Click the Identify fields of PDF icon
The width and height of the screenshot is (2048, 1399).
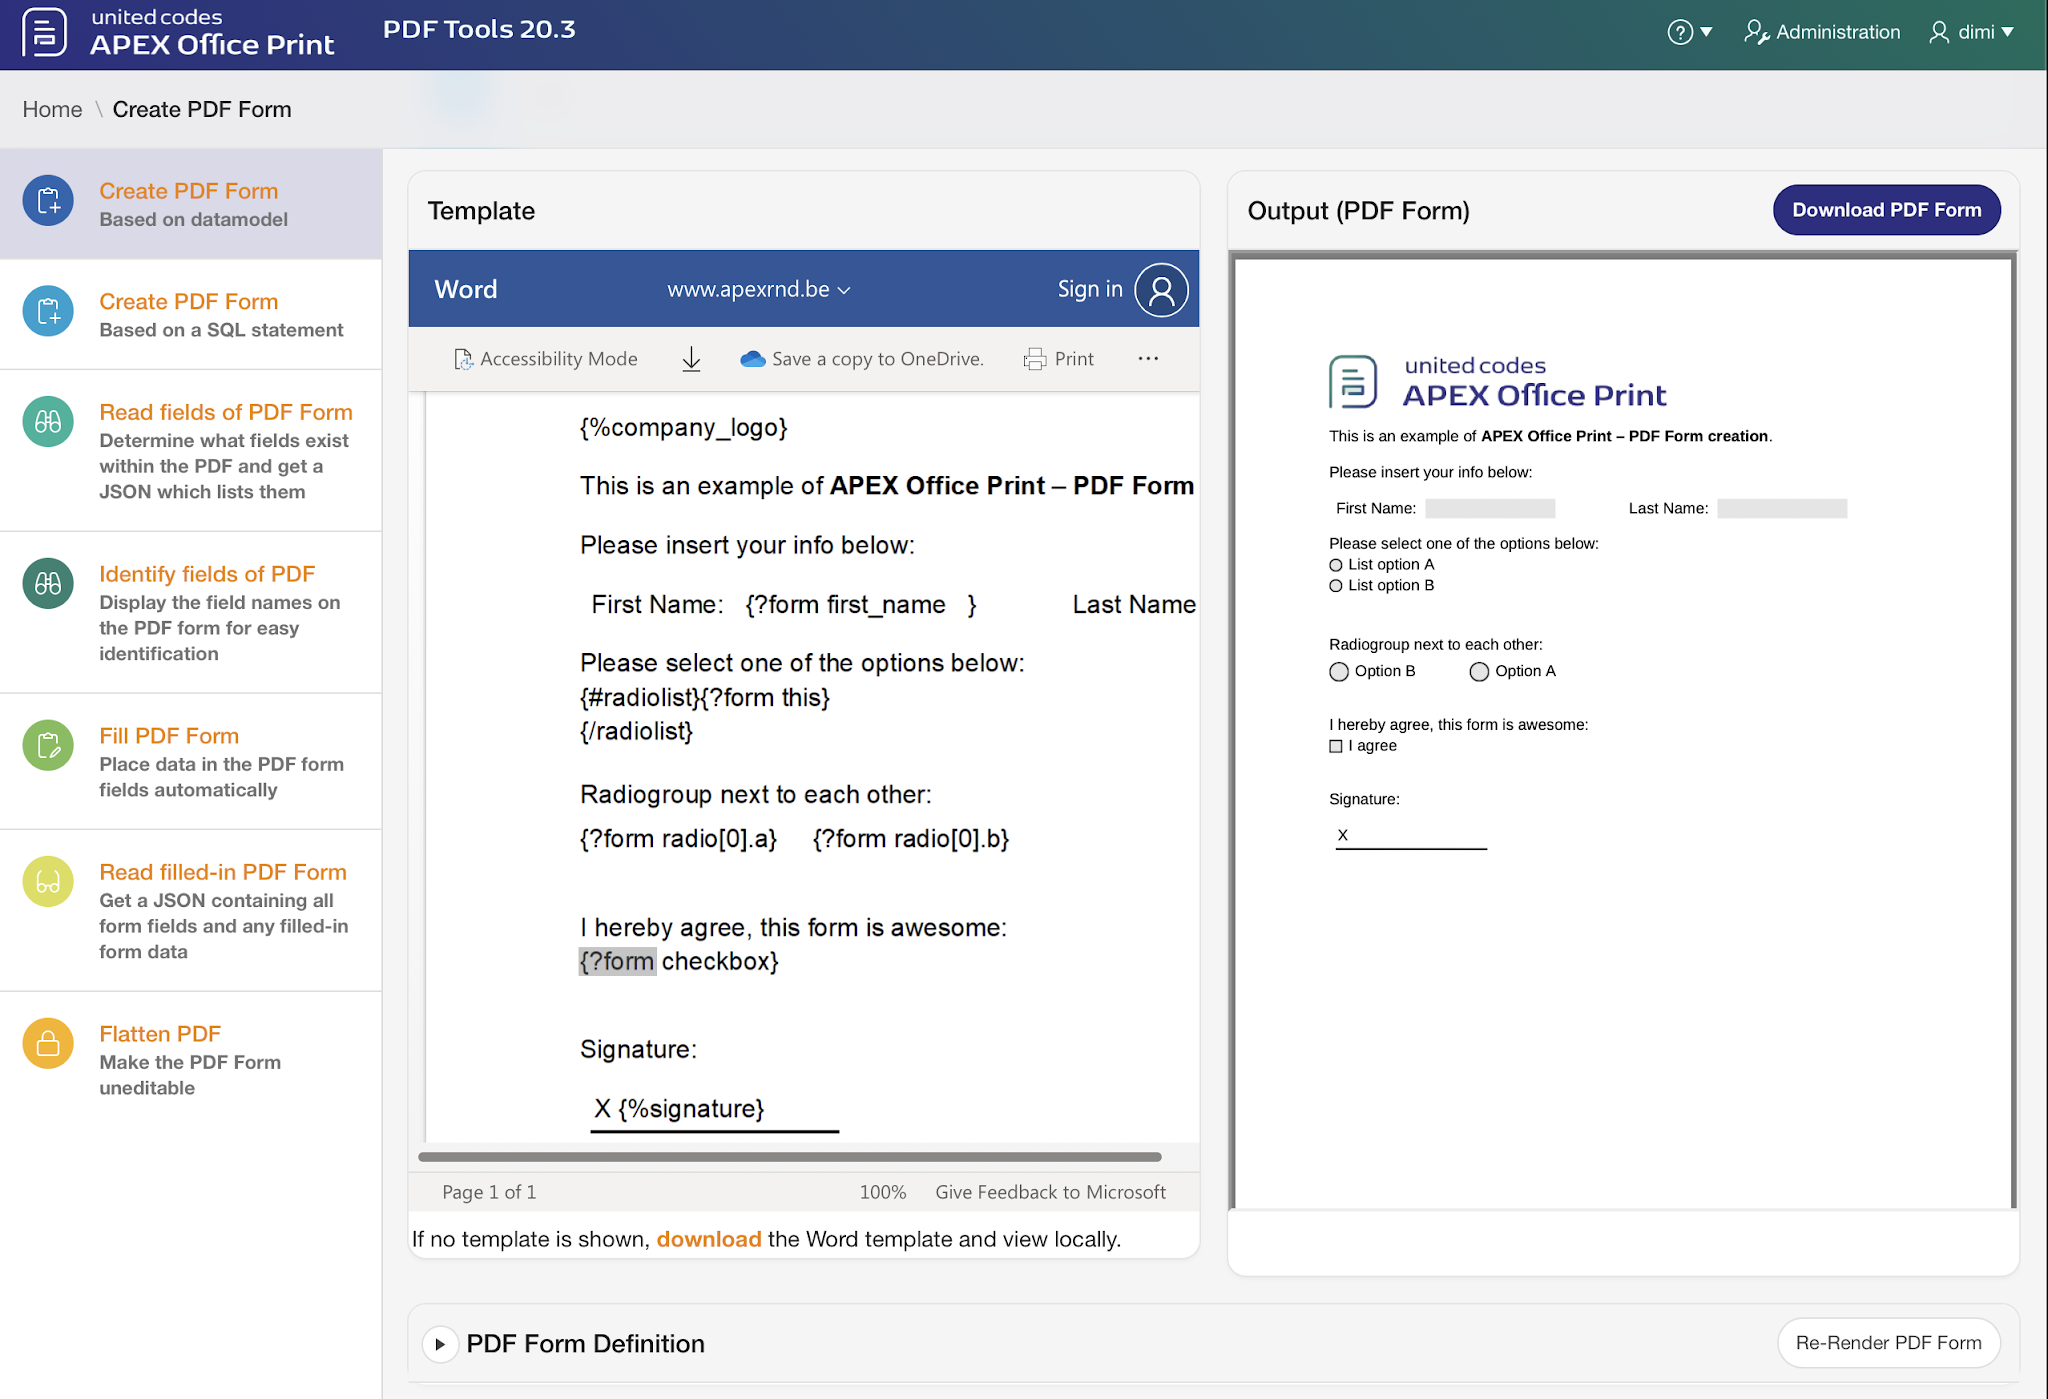tap(48, 583)
